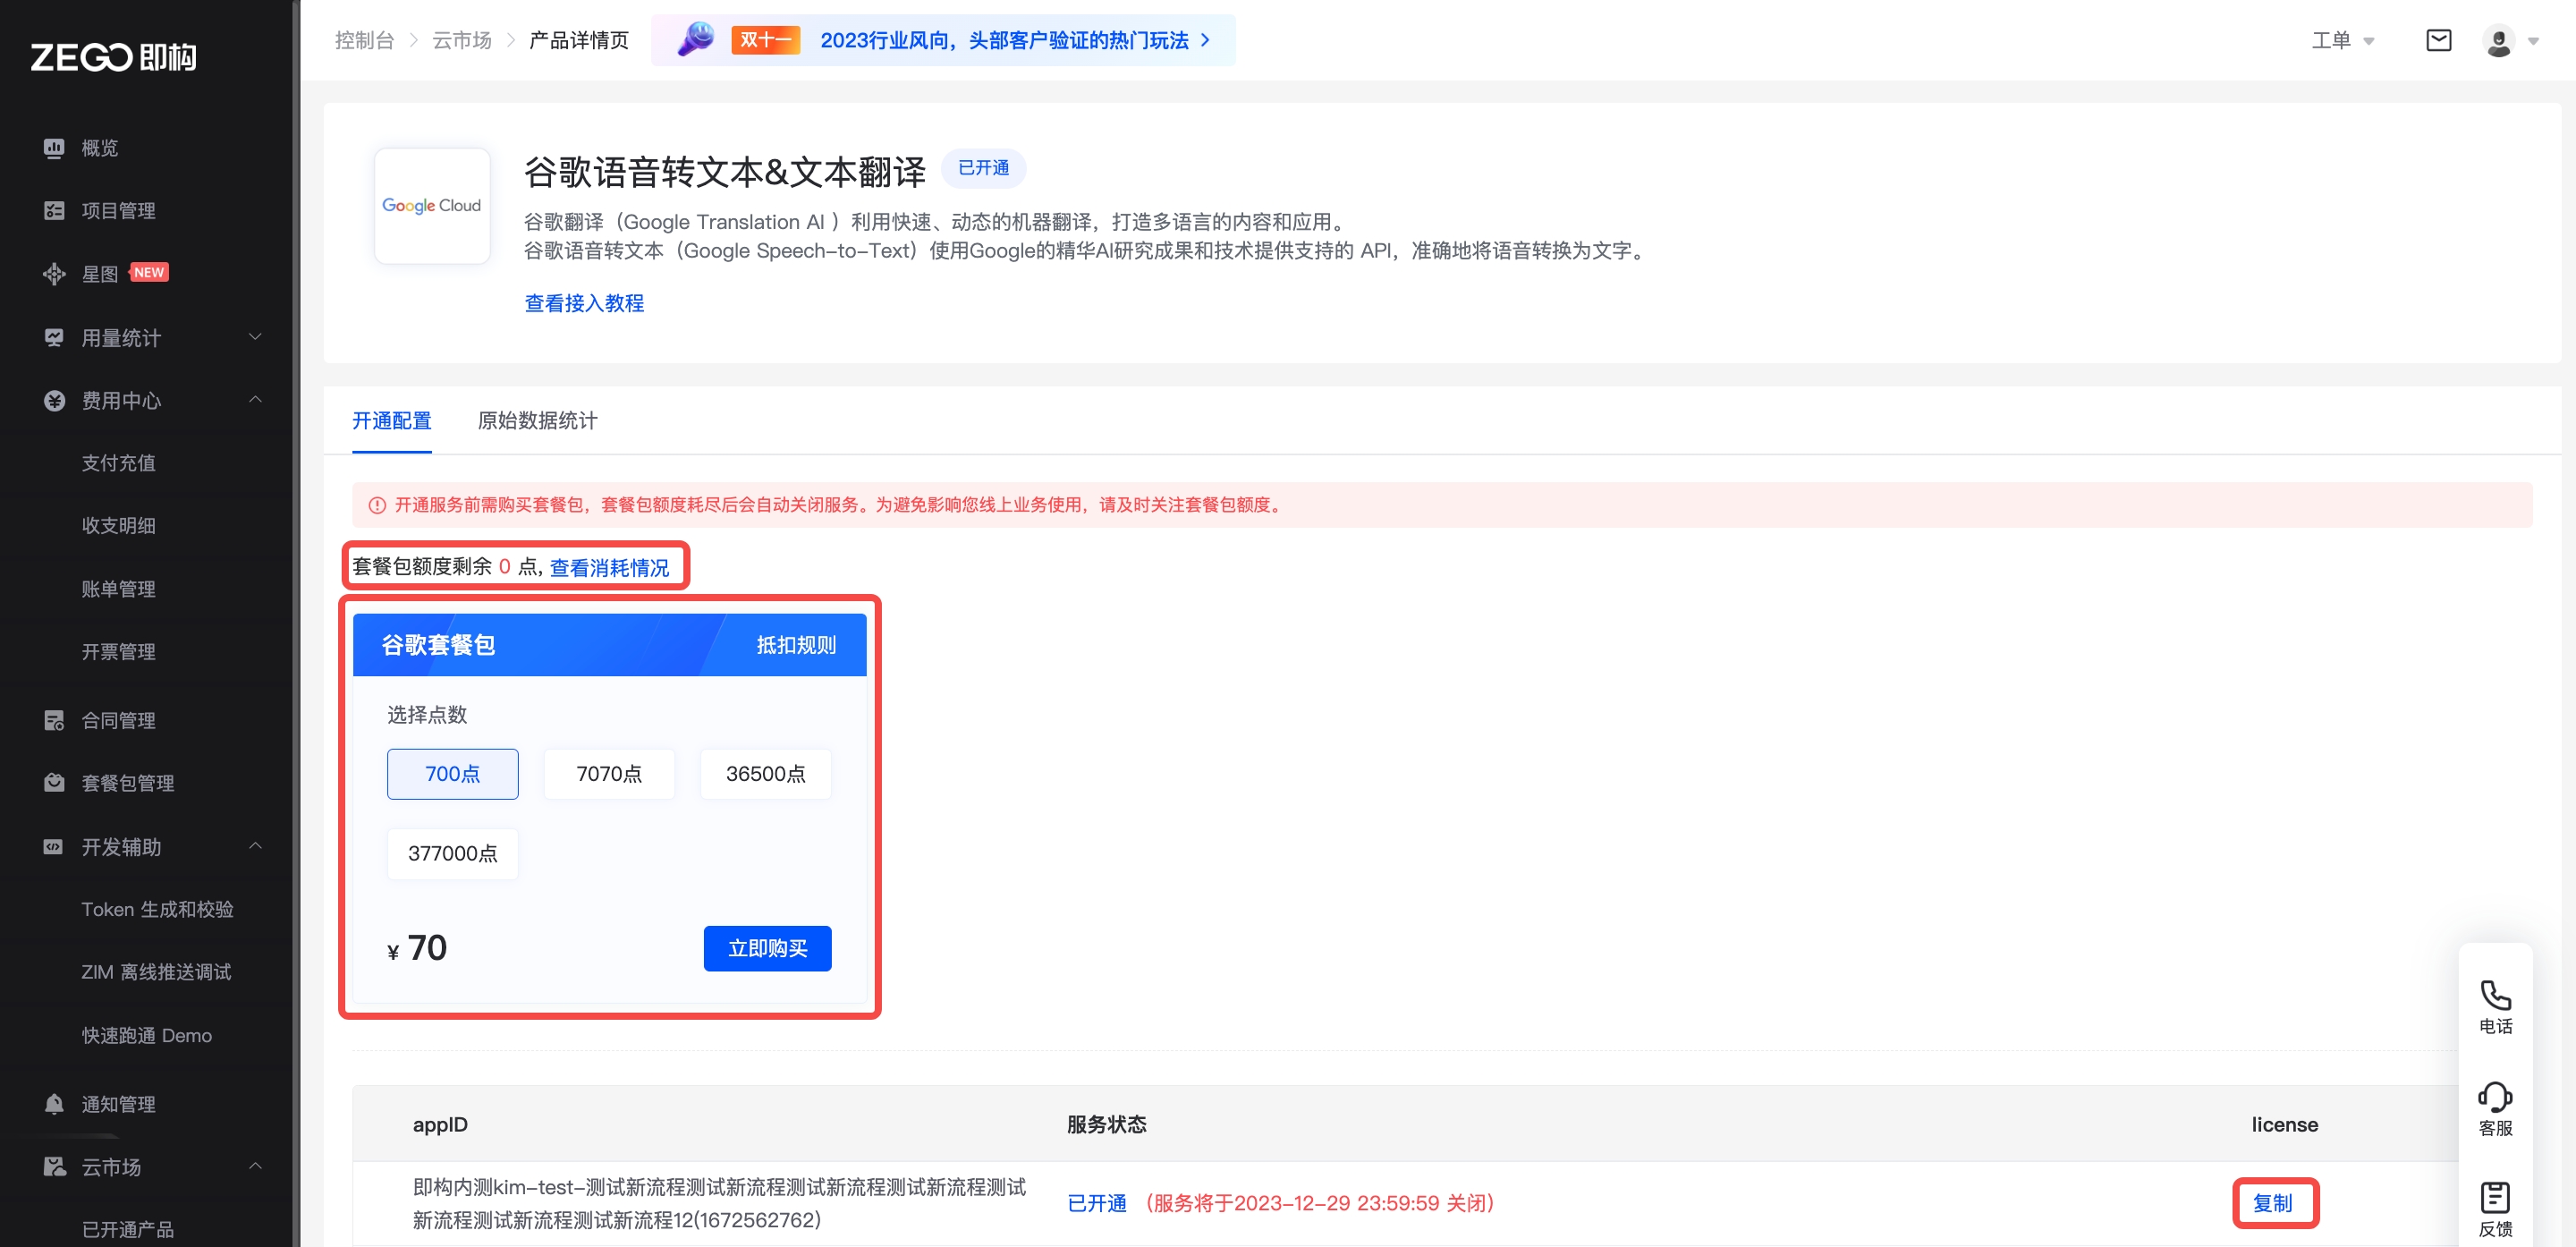Open 收支明细 in sidebar
2576x1247 pixels.
point(119,526)
